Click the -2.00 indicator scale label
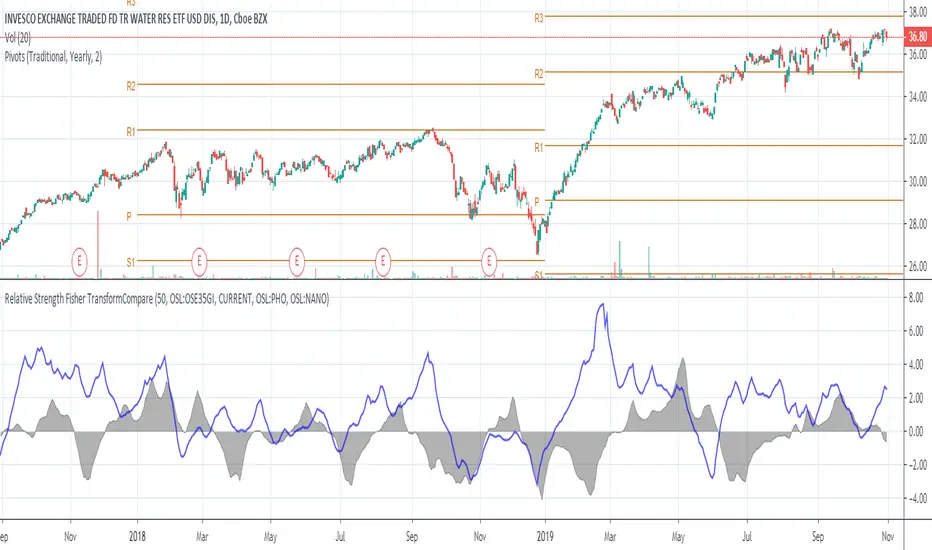Image resolution: width=932 pixels, height=550 pixels. pos(914,464)
